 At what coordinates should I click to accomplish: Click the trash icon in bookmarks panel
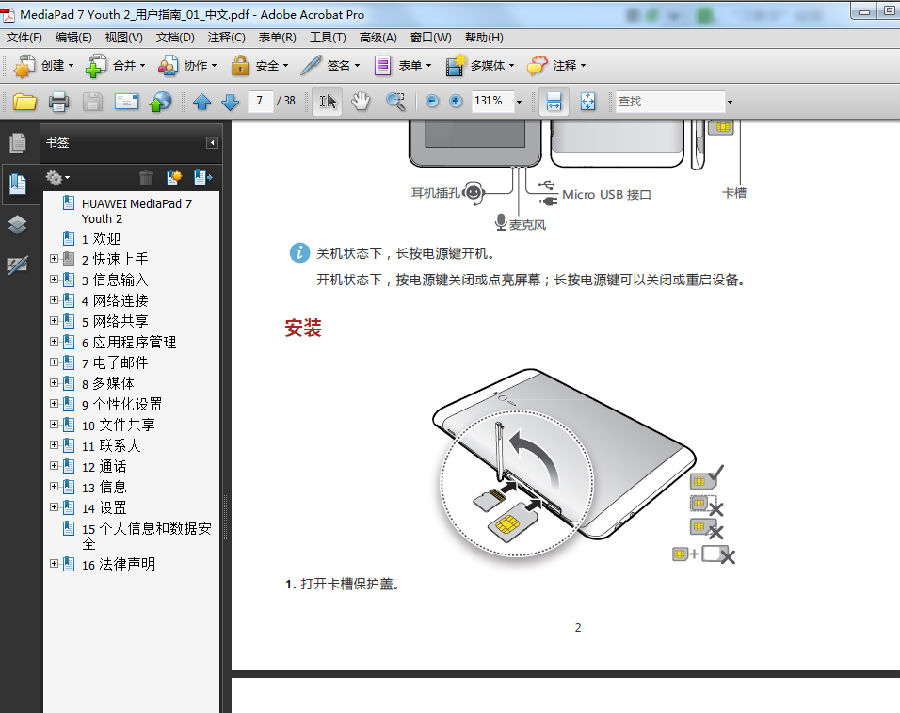(145, 177)
